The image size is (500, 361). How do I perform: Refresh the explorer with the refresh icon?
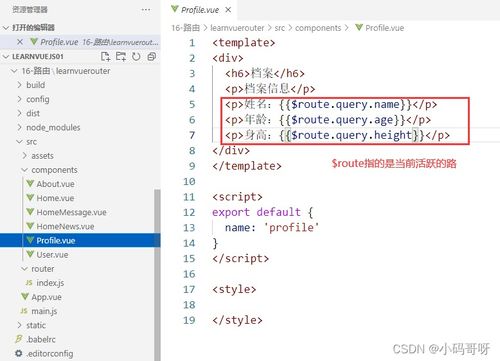[136, 57]
